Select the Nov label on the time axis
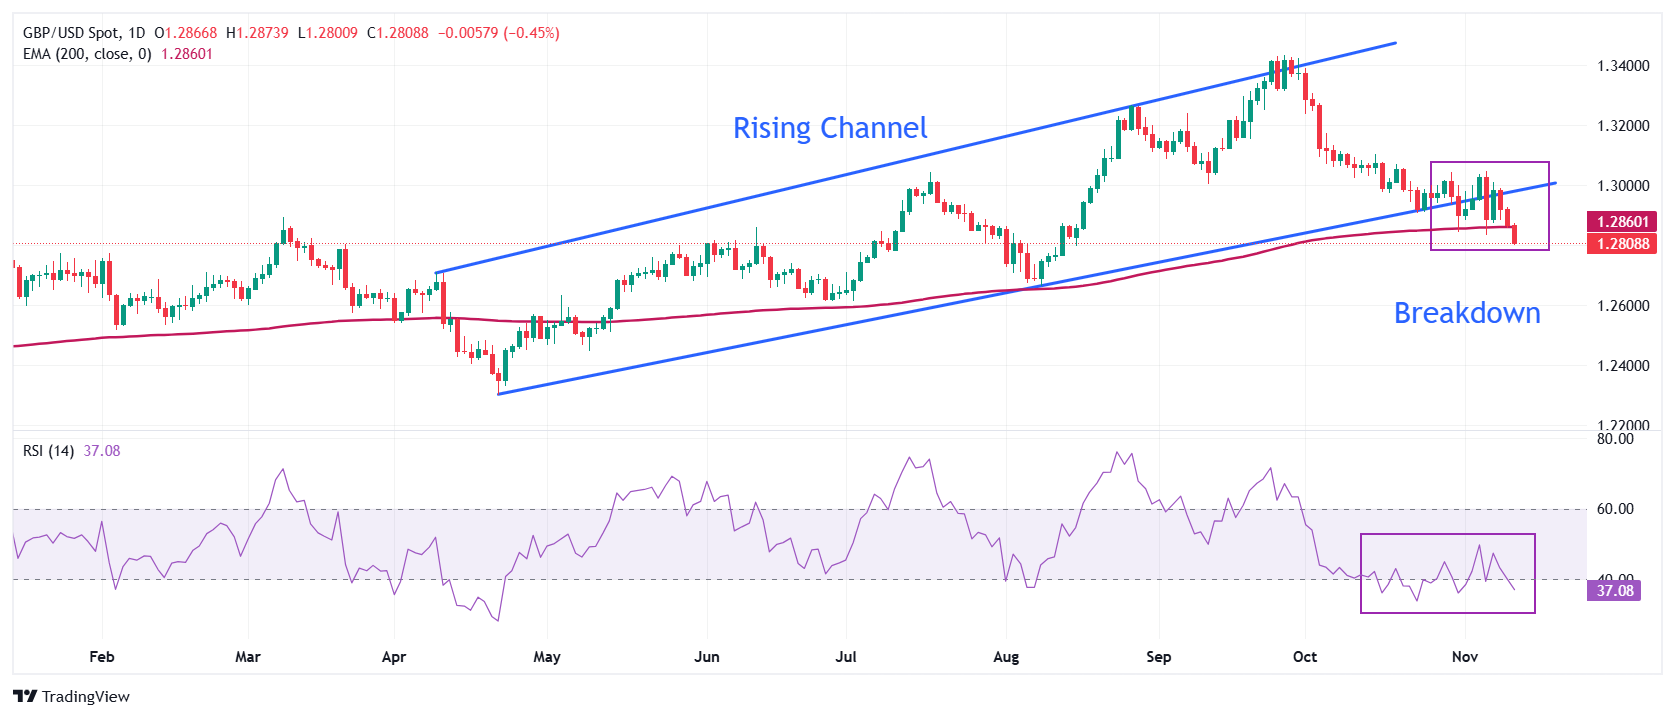This screenshot has height=718, width=1675. (1464, 657)
